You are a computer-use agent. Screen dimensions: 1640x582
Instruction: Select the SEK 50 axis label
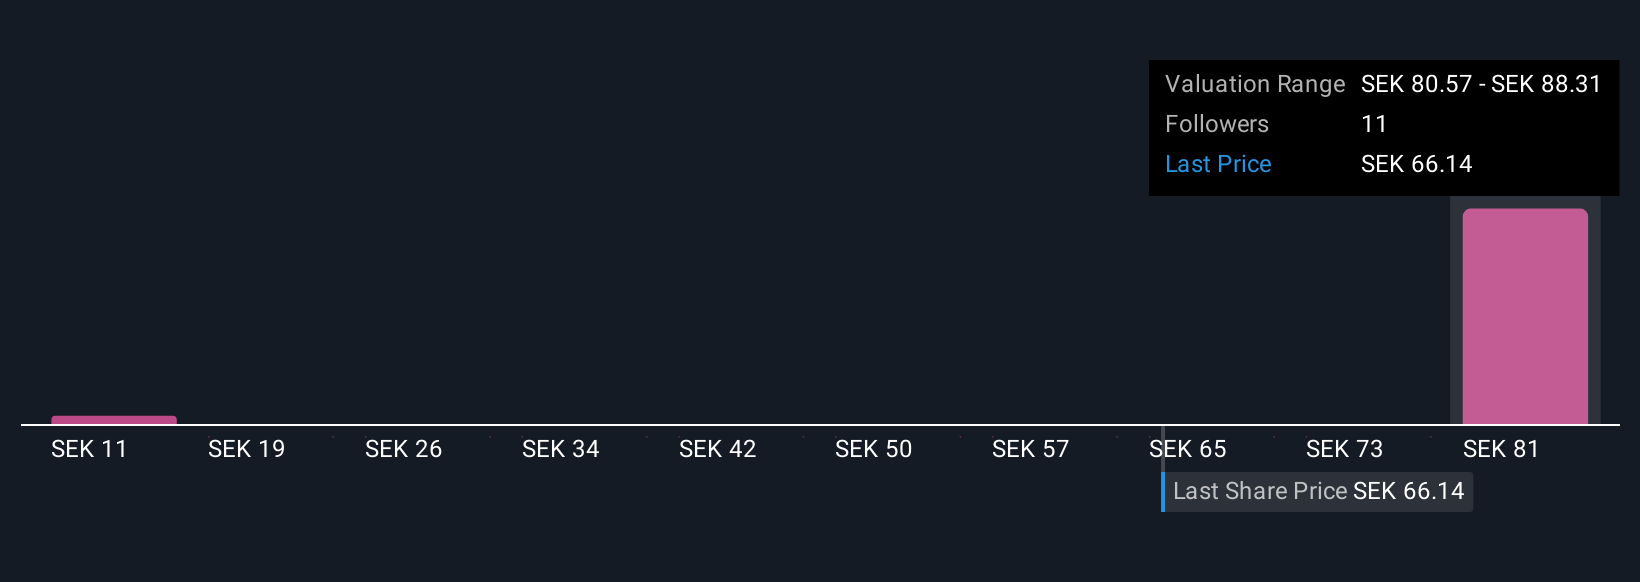point(873,449)
